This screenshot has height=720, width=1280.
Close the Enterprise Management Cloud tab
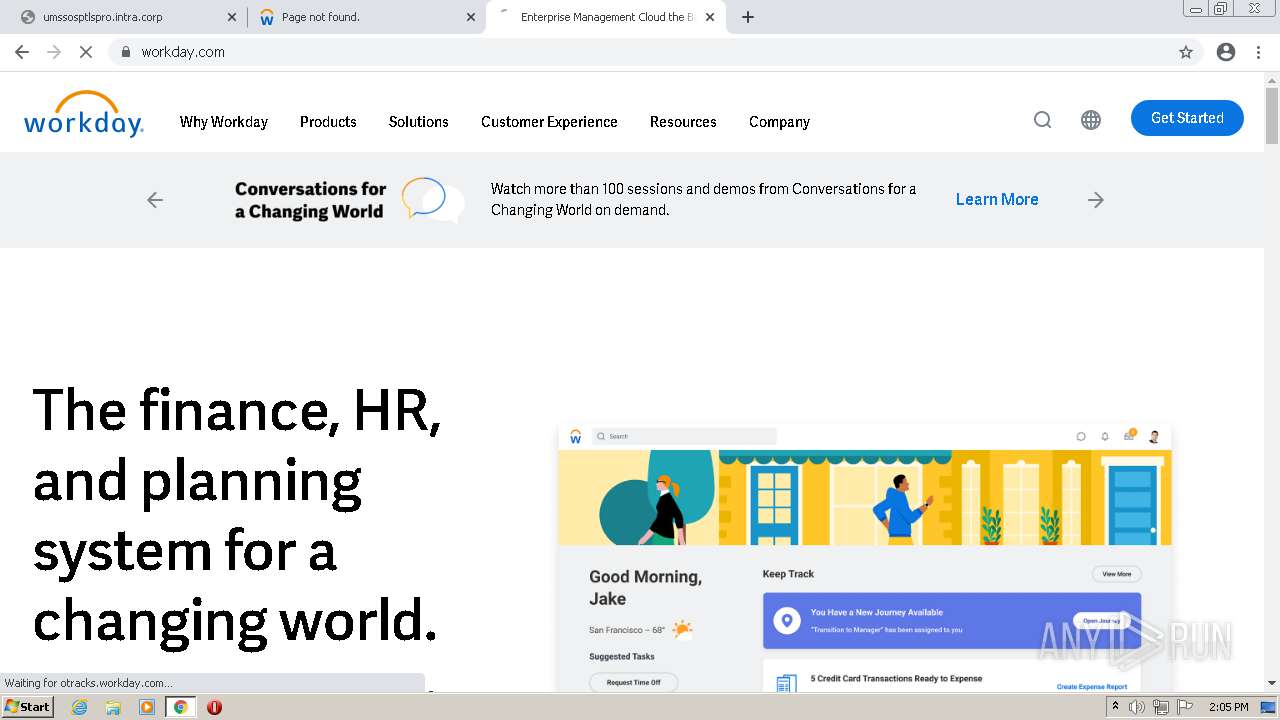click(x=710, y=17)
